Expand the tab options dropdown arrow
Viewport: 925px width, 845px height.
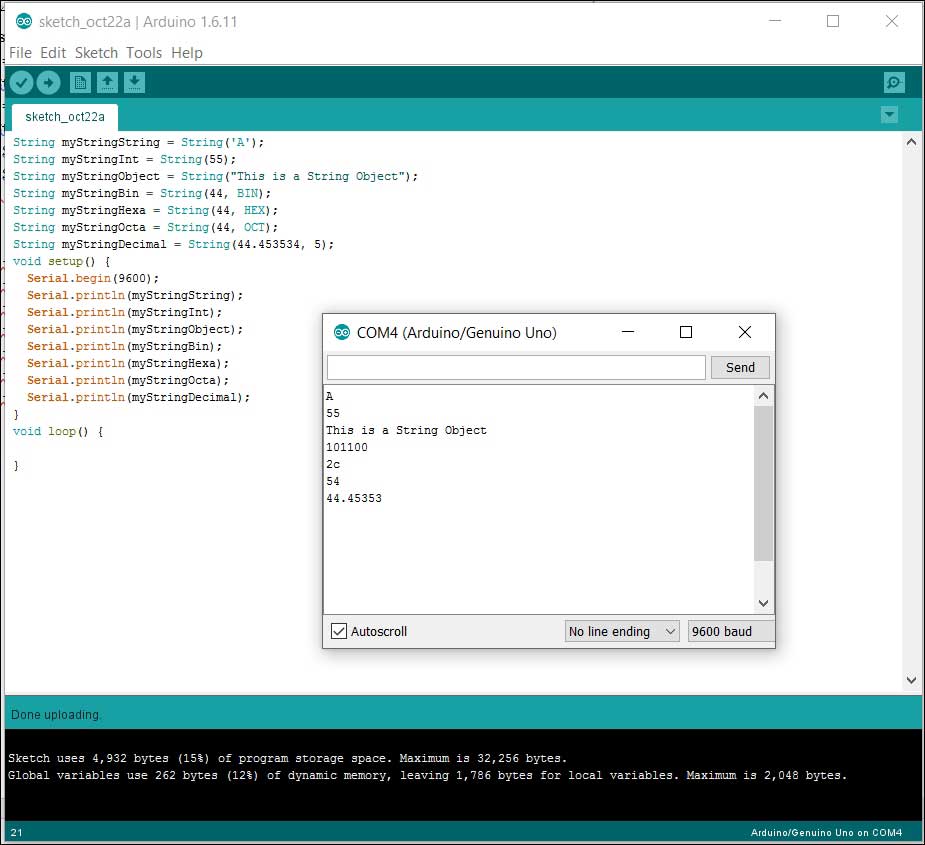click(x=889, y=115)
